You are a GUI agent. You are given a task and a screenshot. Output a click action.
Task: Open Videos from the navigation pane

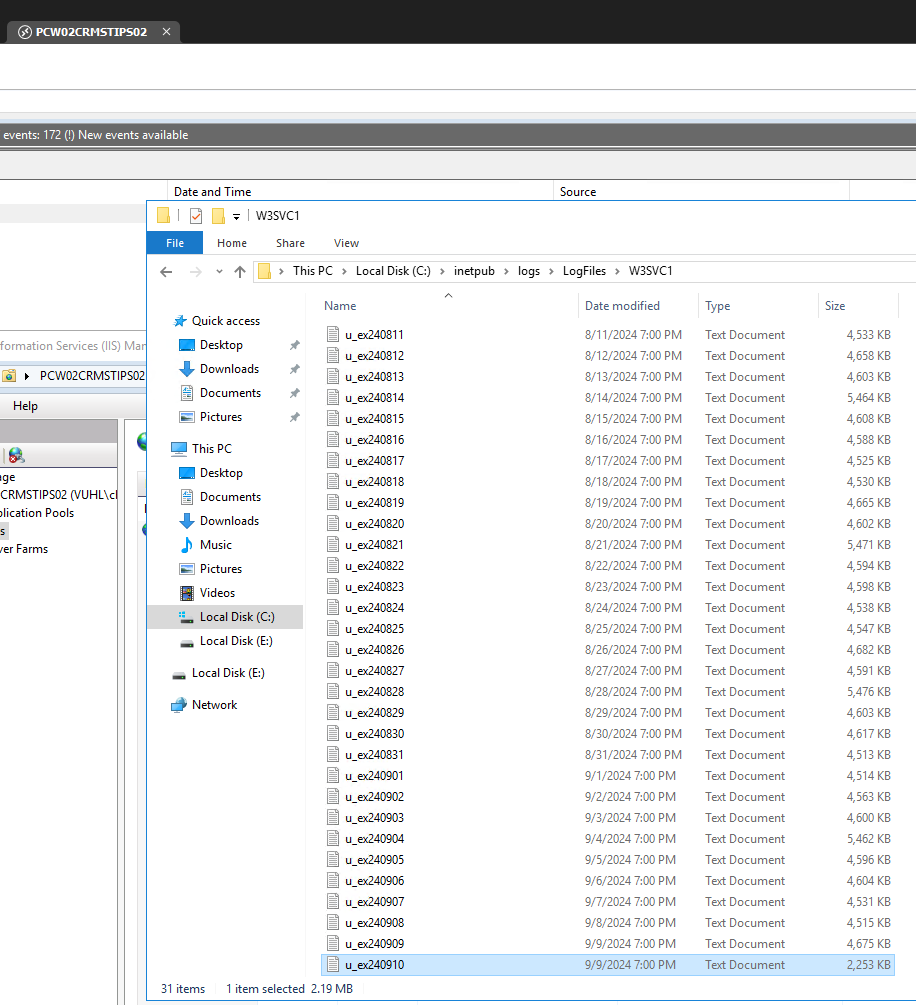coord(216,592)
